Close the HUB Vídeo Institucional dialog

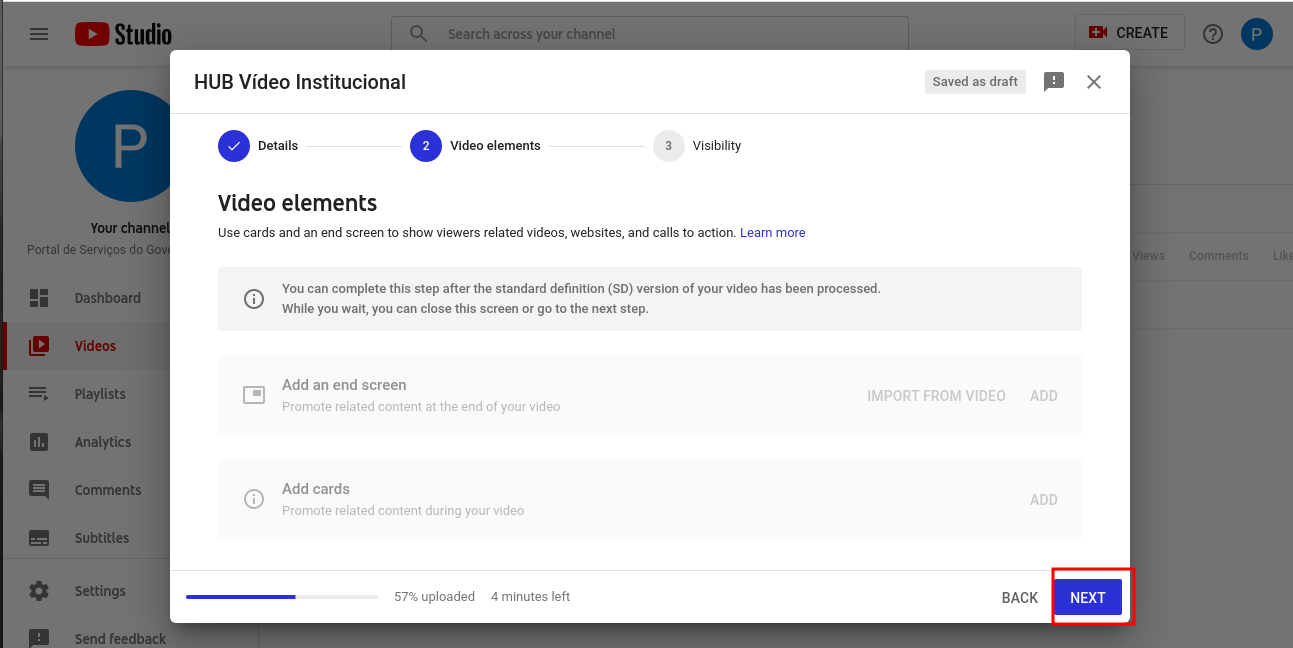click(1094, 82)
